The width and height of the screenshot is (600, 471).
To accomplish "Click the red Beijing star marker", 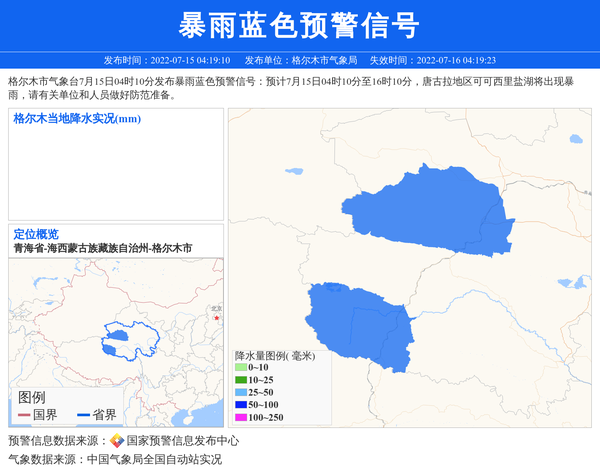I will tap(215, 318).
